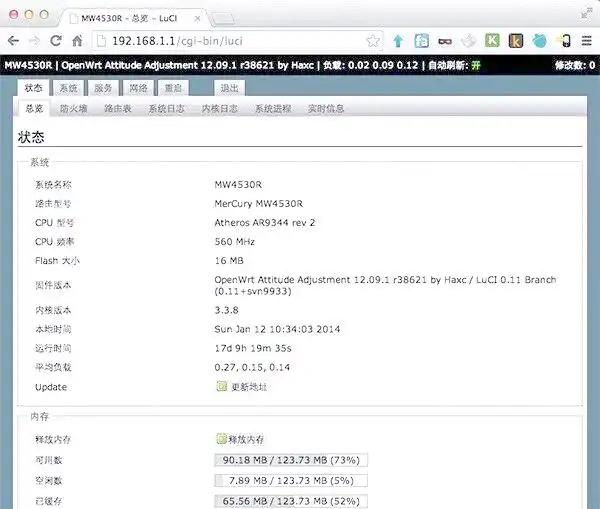Viewport: 600px width, 509px height.
Task: Click the grey cube extension icon
Action: point(468,41)
